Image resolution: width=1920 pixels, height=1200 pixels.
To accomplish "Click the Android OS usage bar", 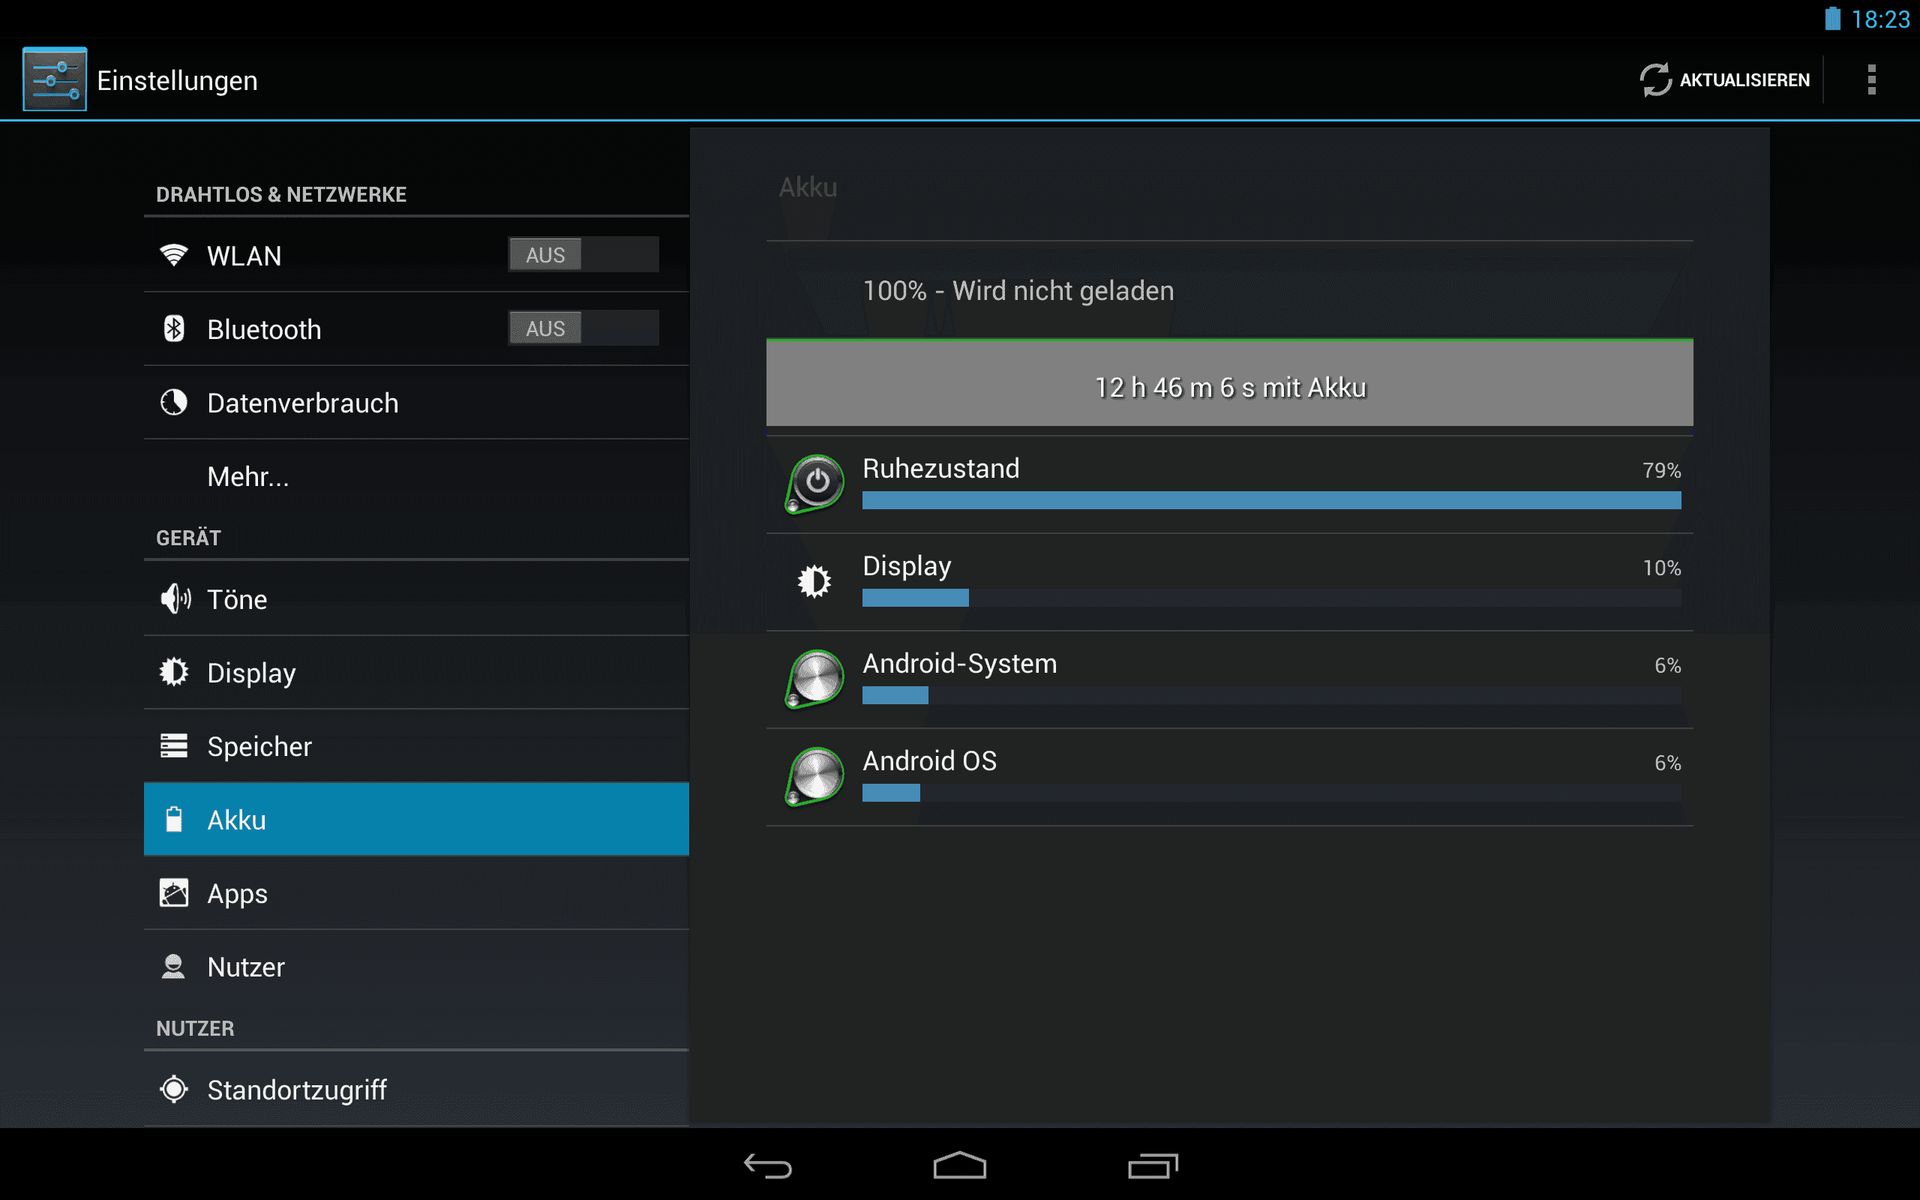I will (x=1271, y=793).
